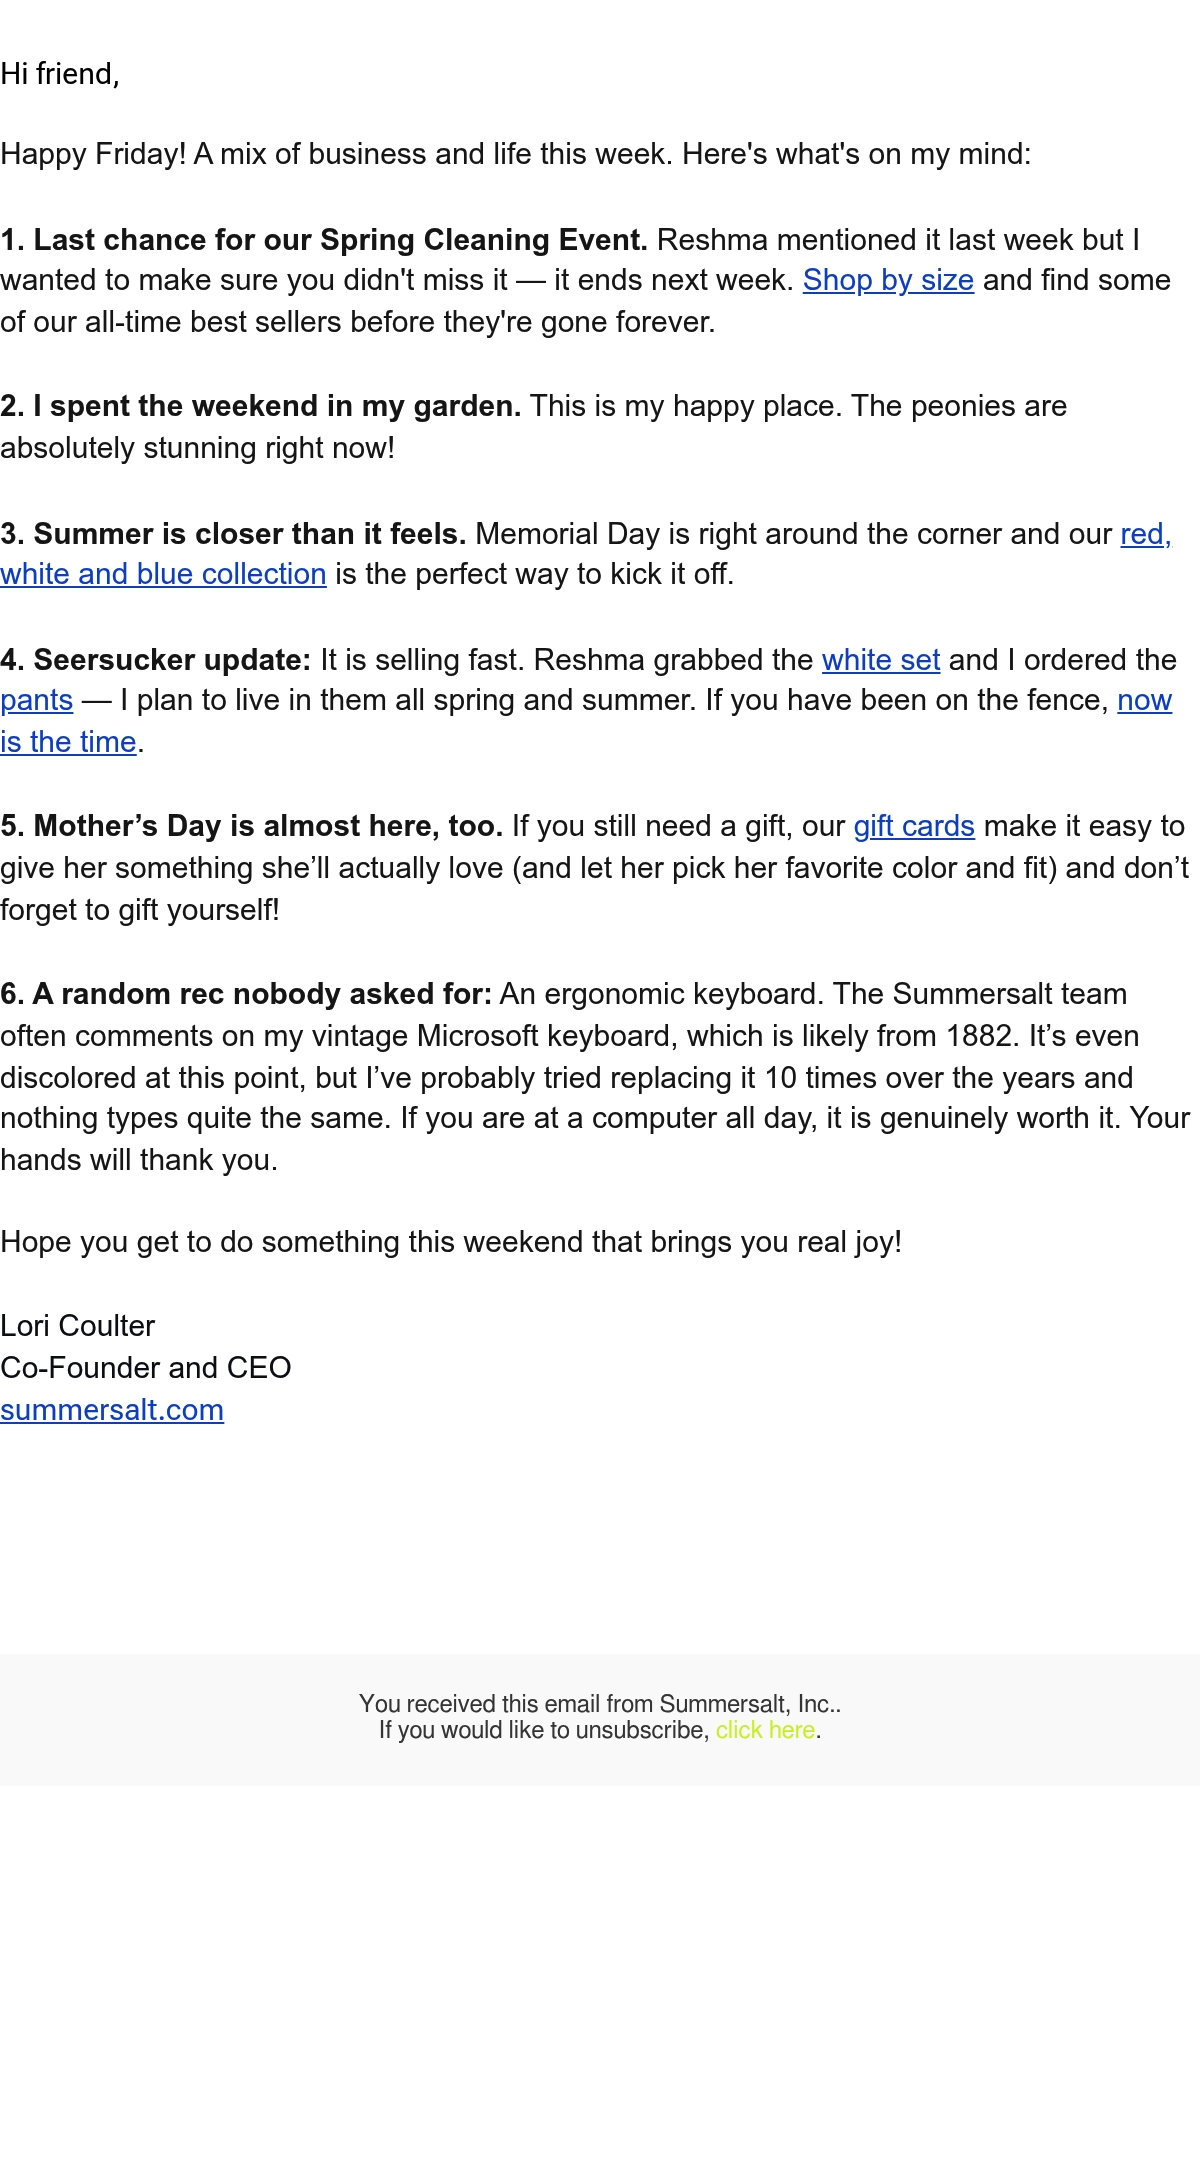The width and height of the screenshot is (1200, 2160).
Task: Click the unsubscribe 'click here' link
Action: [x=766, y=1730]
